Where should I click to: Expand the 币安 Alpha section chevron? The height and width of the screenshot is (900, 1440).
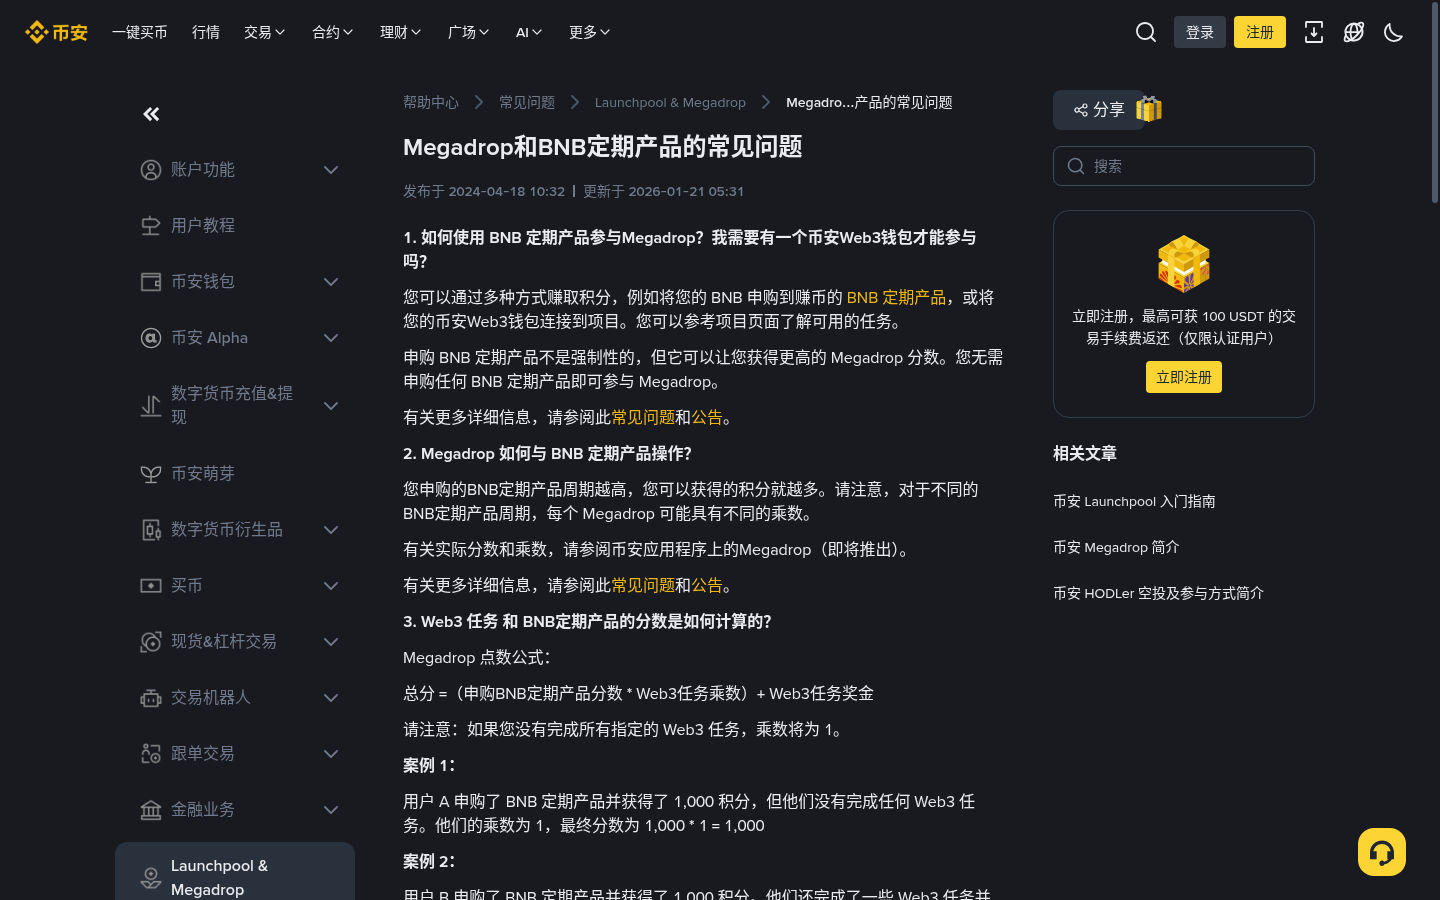331,338
